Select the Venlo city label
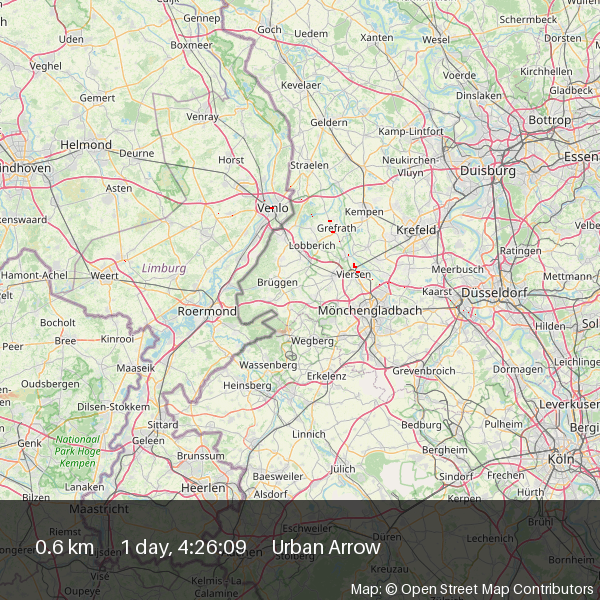The width and height of the screenshot is (600, 600). pos(273,208)
